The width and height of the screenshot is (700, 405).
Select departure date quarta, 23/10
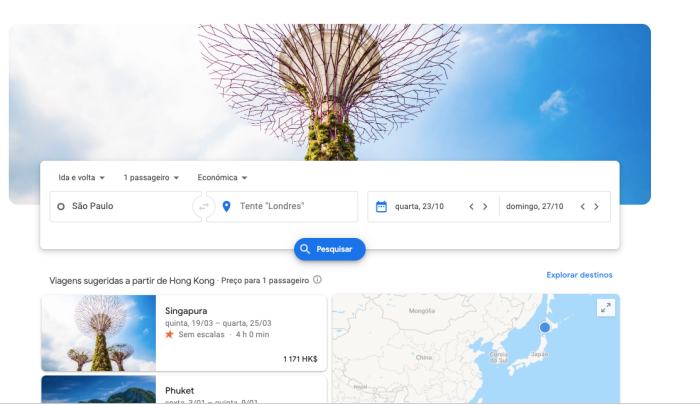coord(419,206)
